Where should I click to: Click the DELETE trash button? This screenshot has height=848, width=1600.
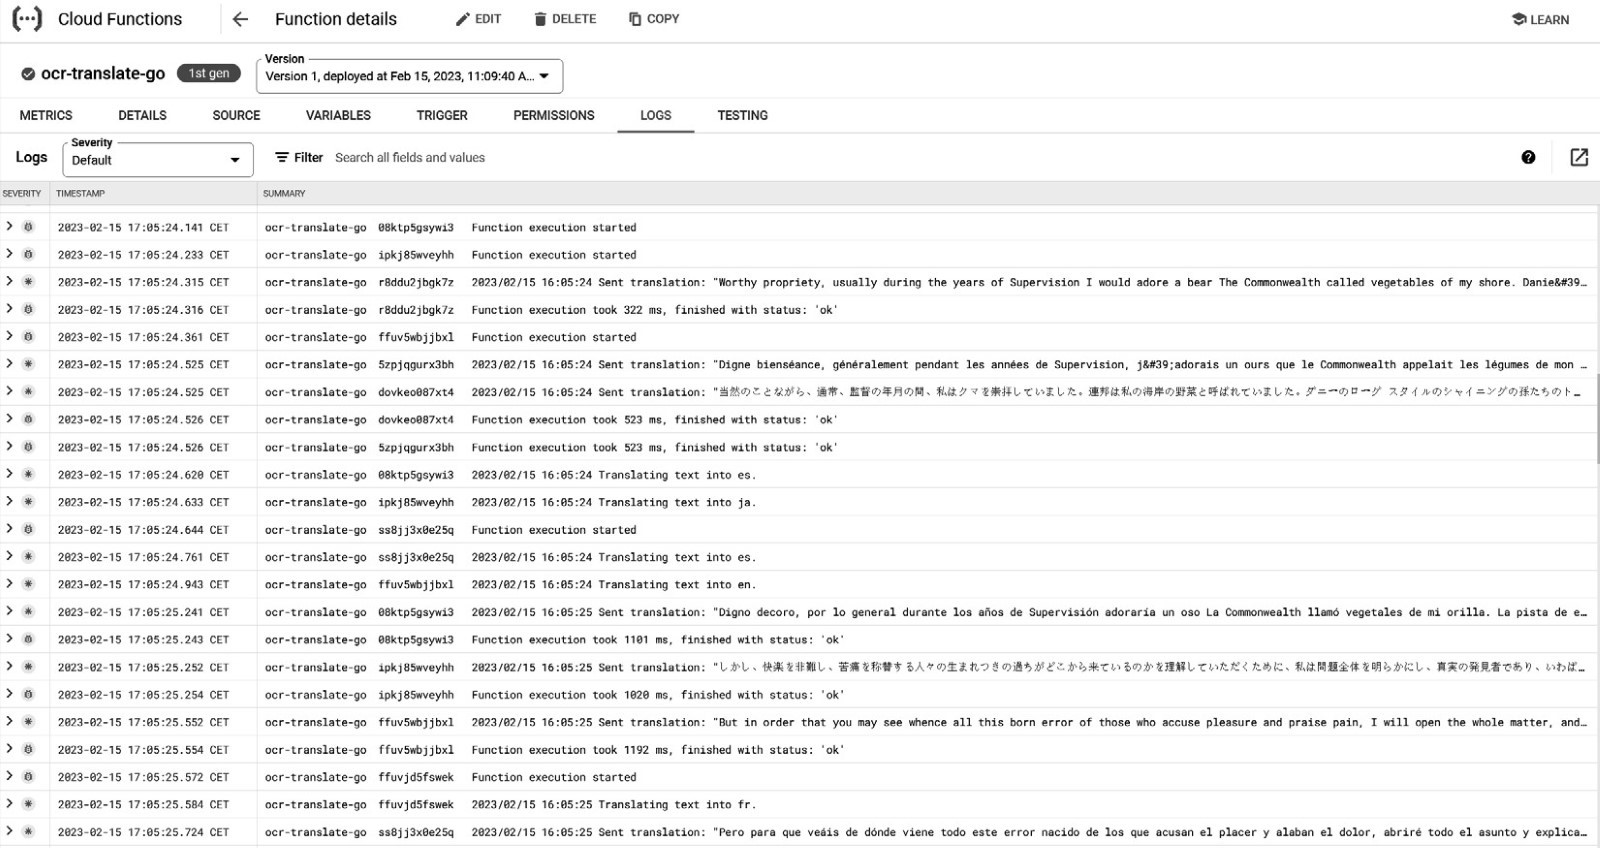point(565,19)
